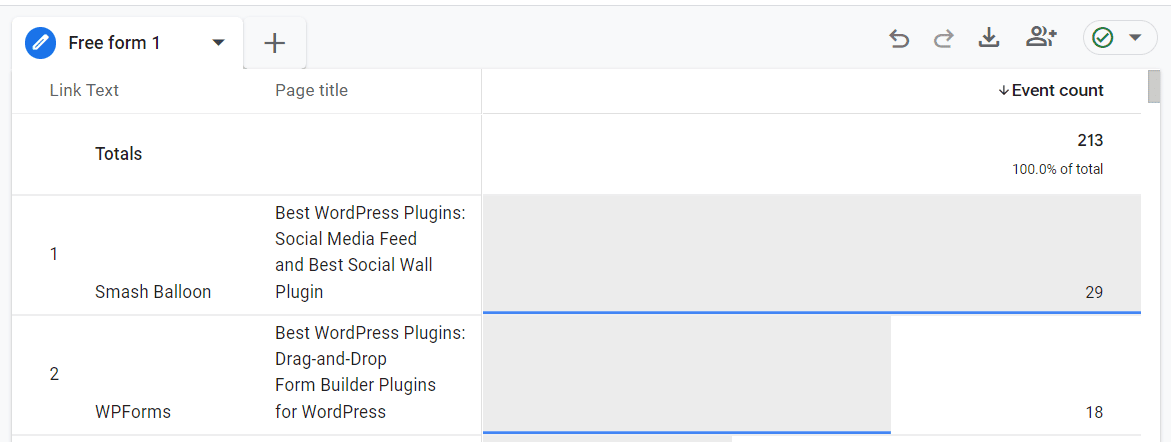Click the green checkmark status icon
1171x442 pixels.
(x=1102, y=38)
